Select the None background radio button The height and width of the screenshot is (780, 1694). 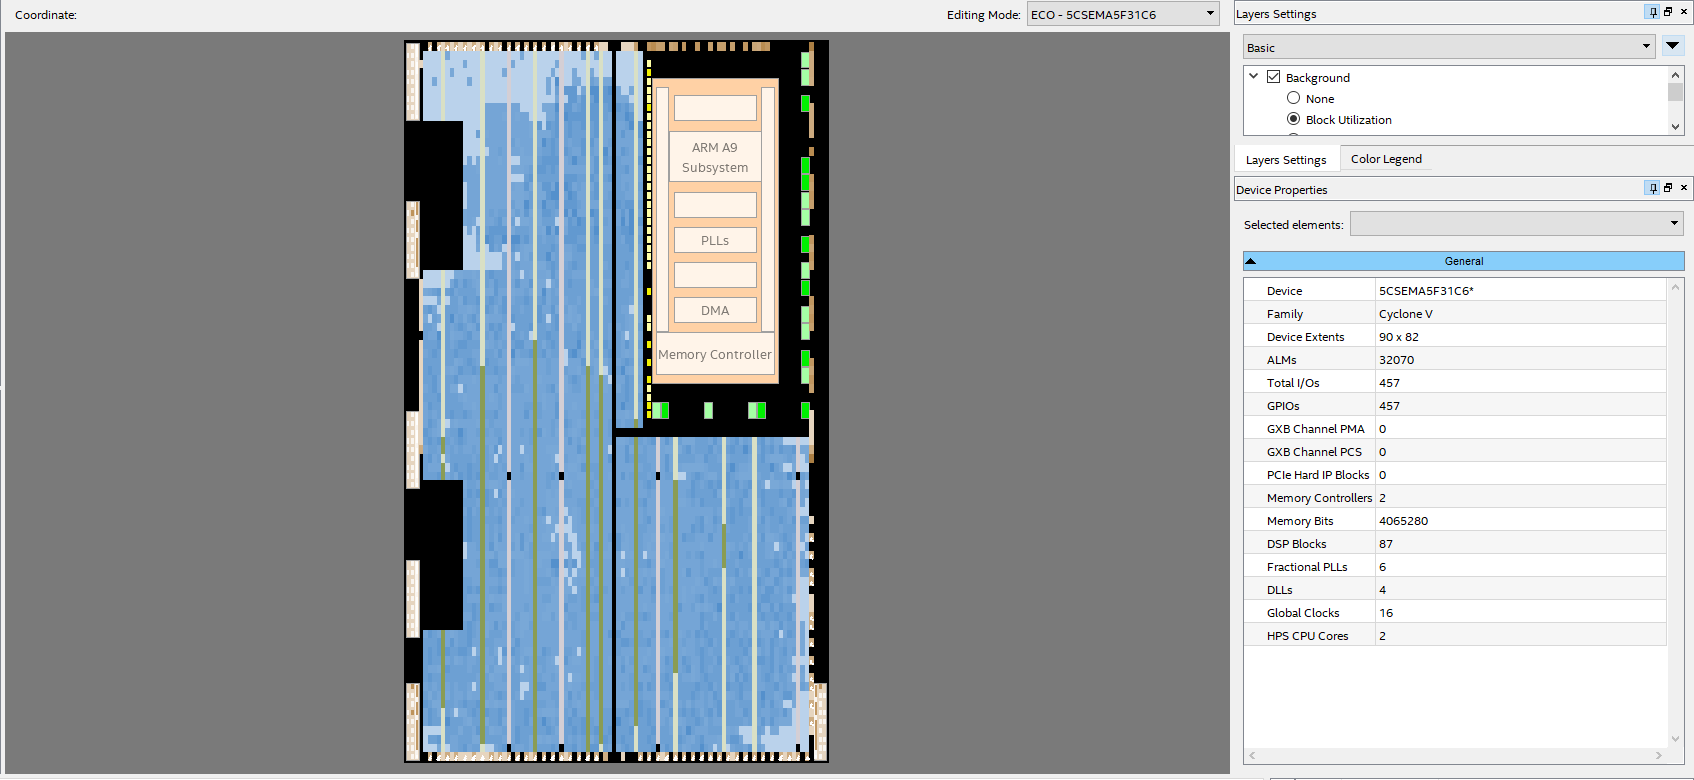1294,98
